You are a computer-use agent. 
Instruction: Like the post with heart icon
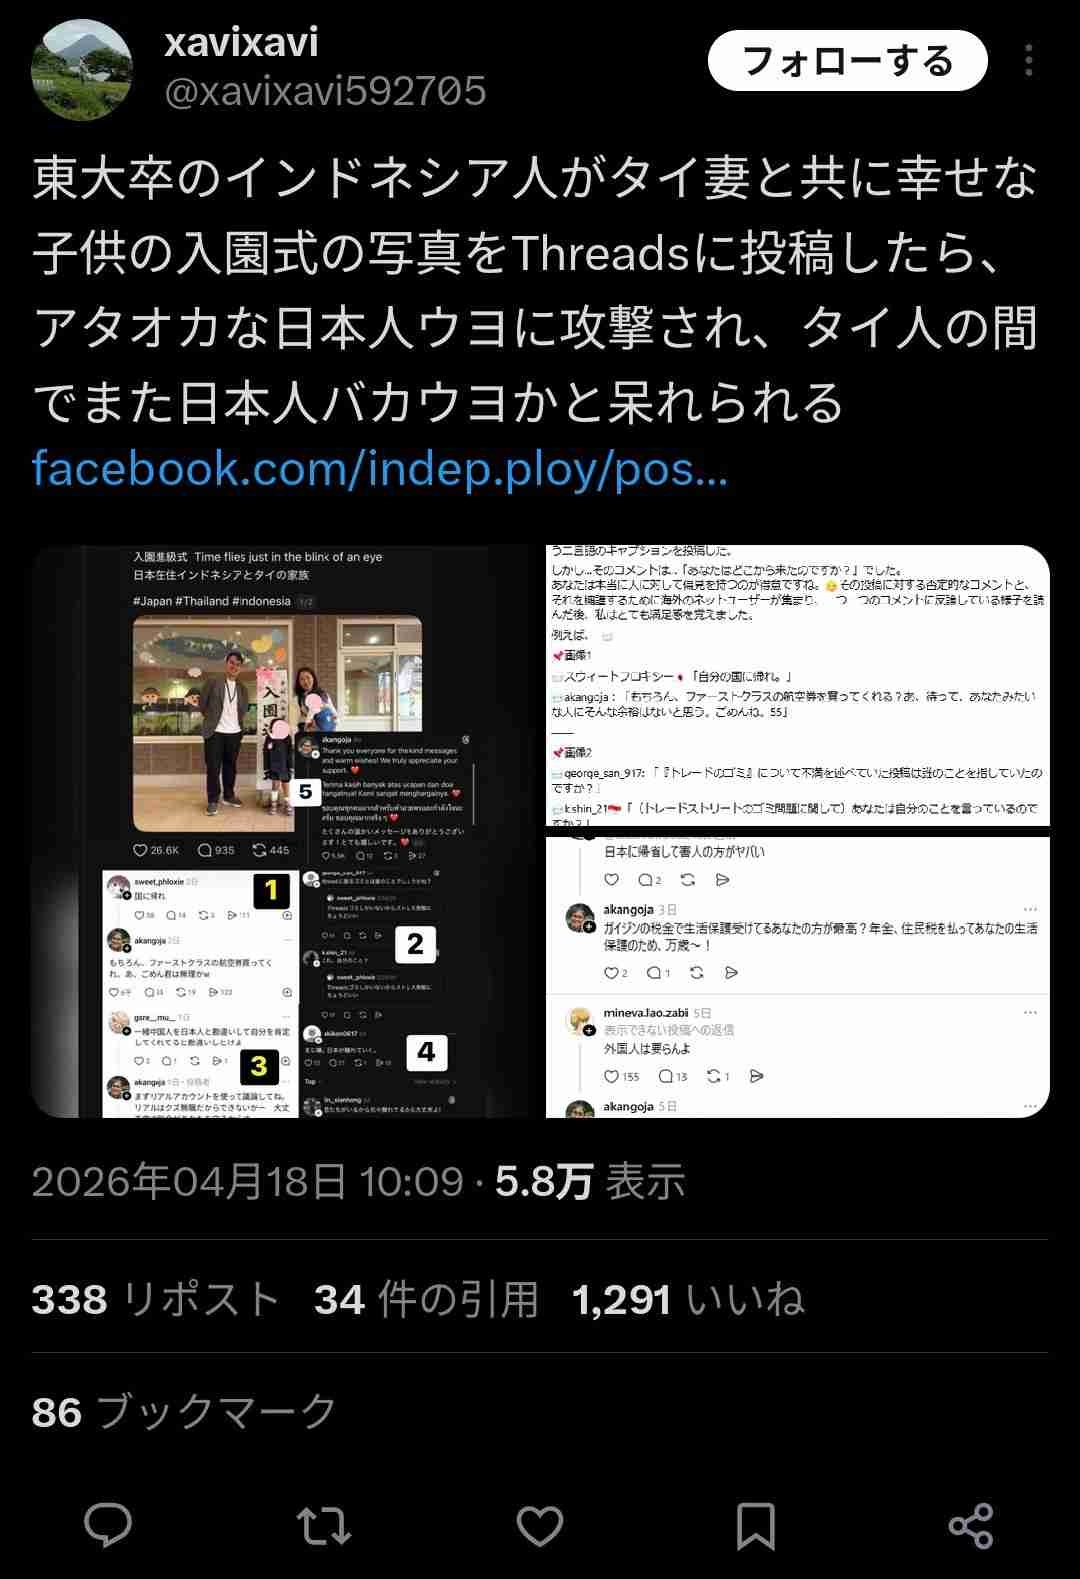point(540,1526)
